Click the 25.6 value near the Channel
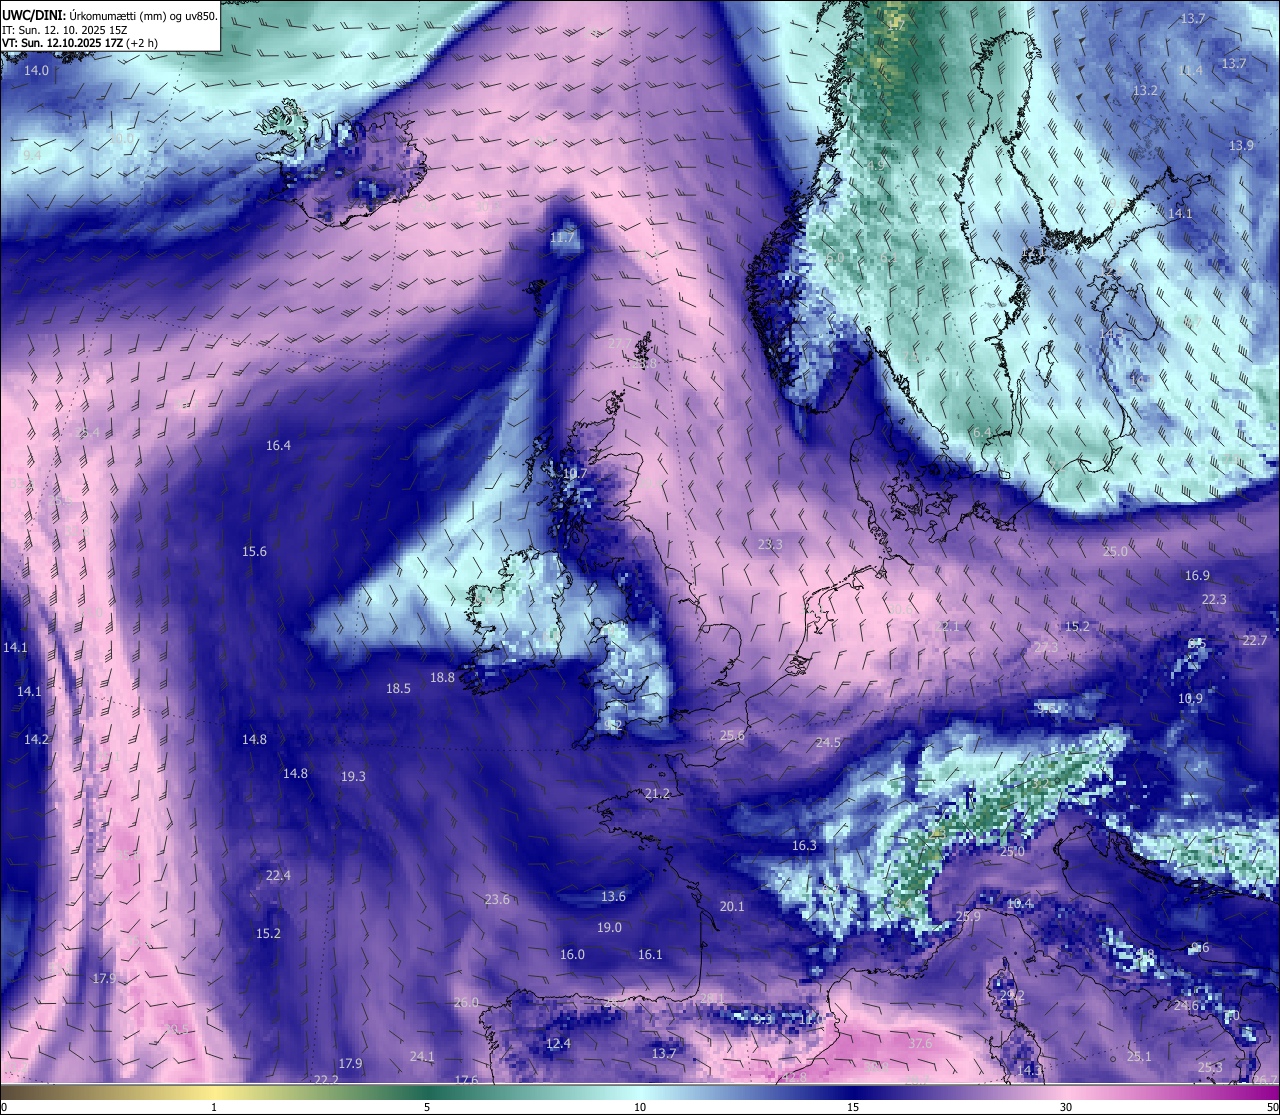Viewport: 1280px width, 1115px height. click(732, 736)
